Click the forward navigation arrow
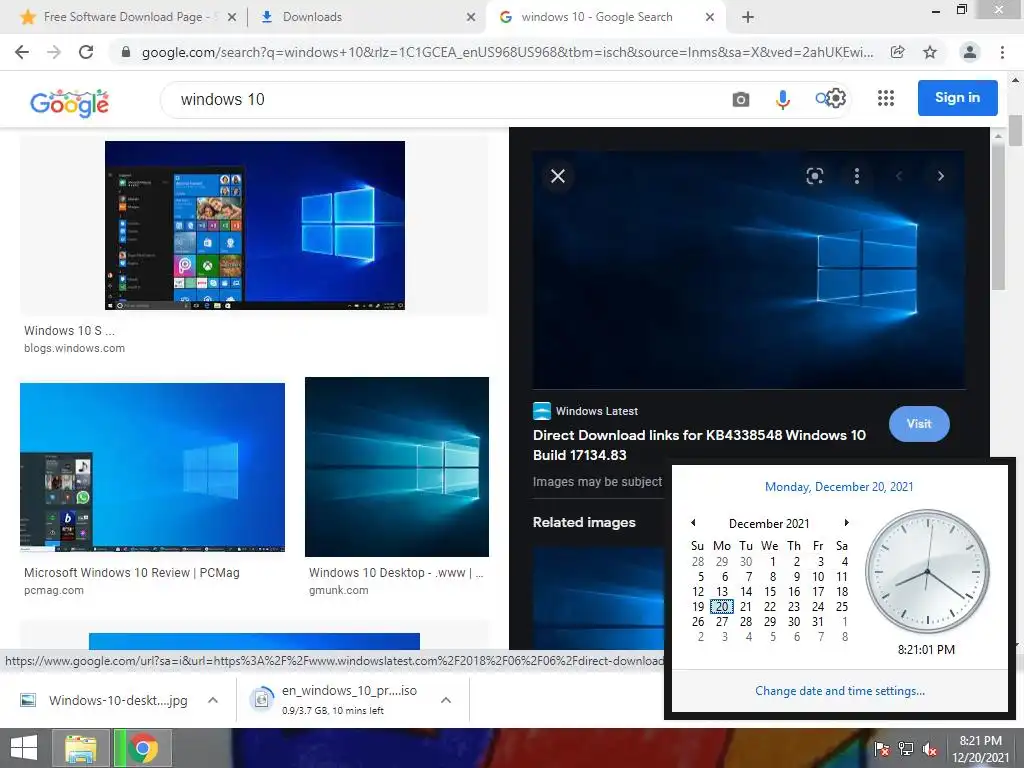Viewport: 1024px width, 768px height. click(54, 52)
